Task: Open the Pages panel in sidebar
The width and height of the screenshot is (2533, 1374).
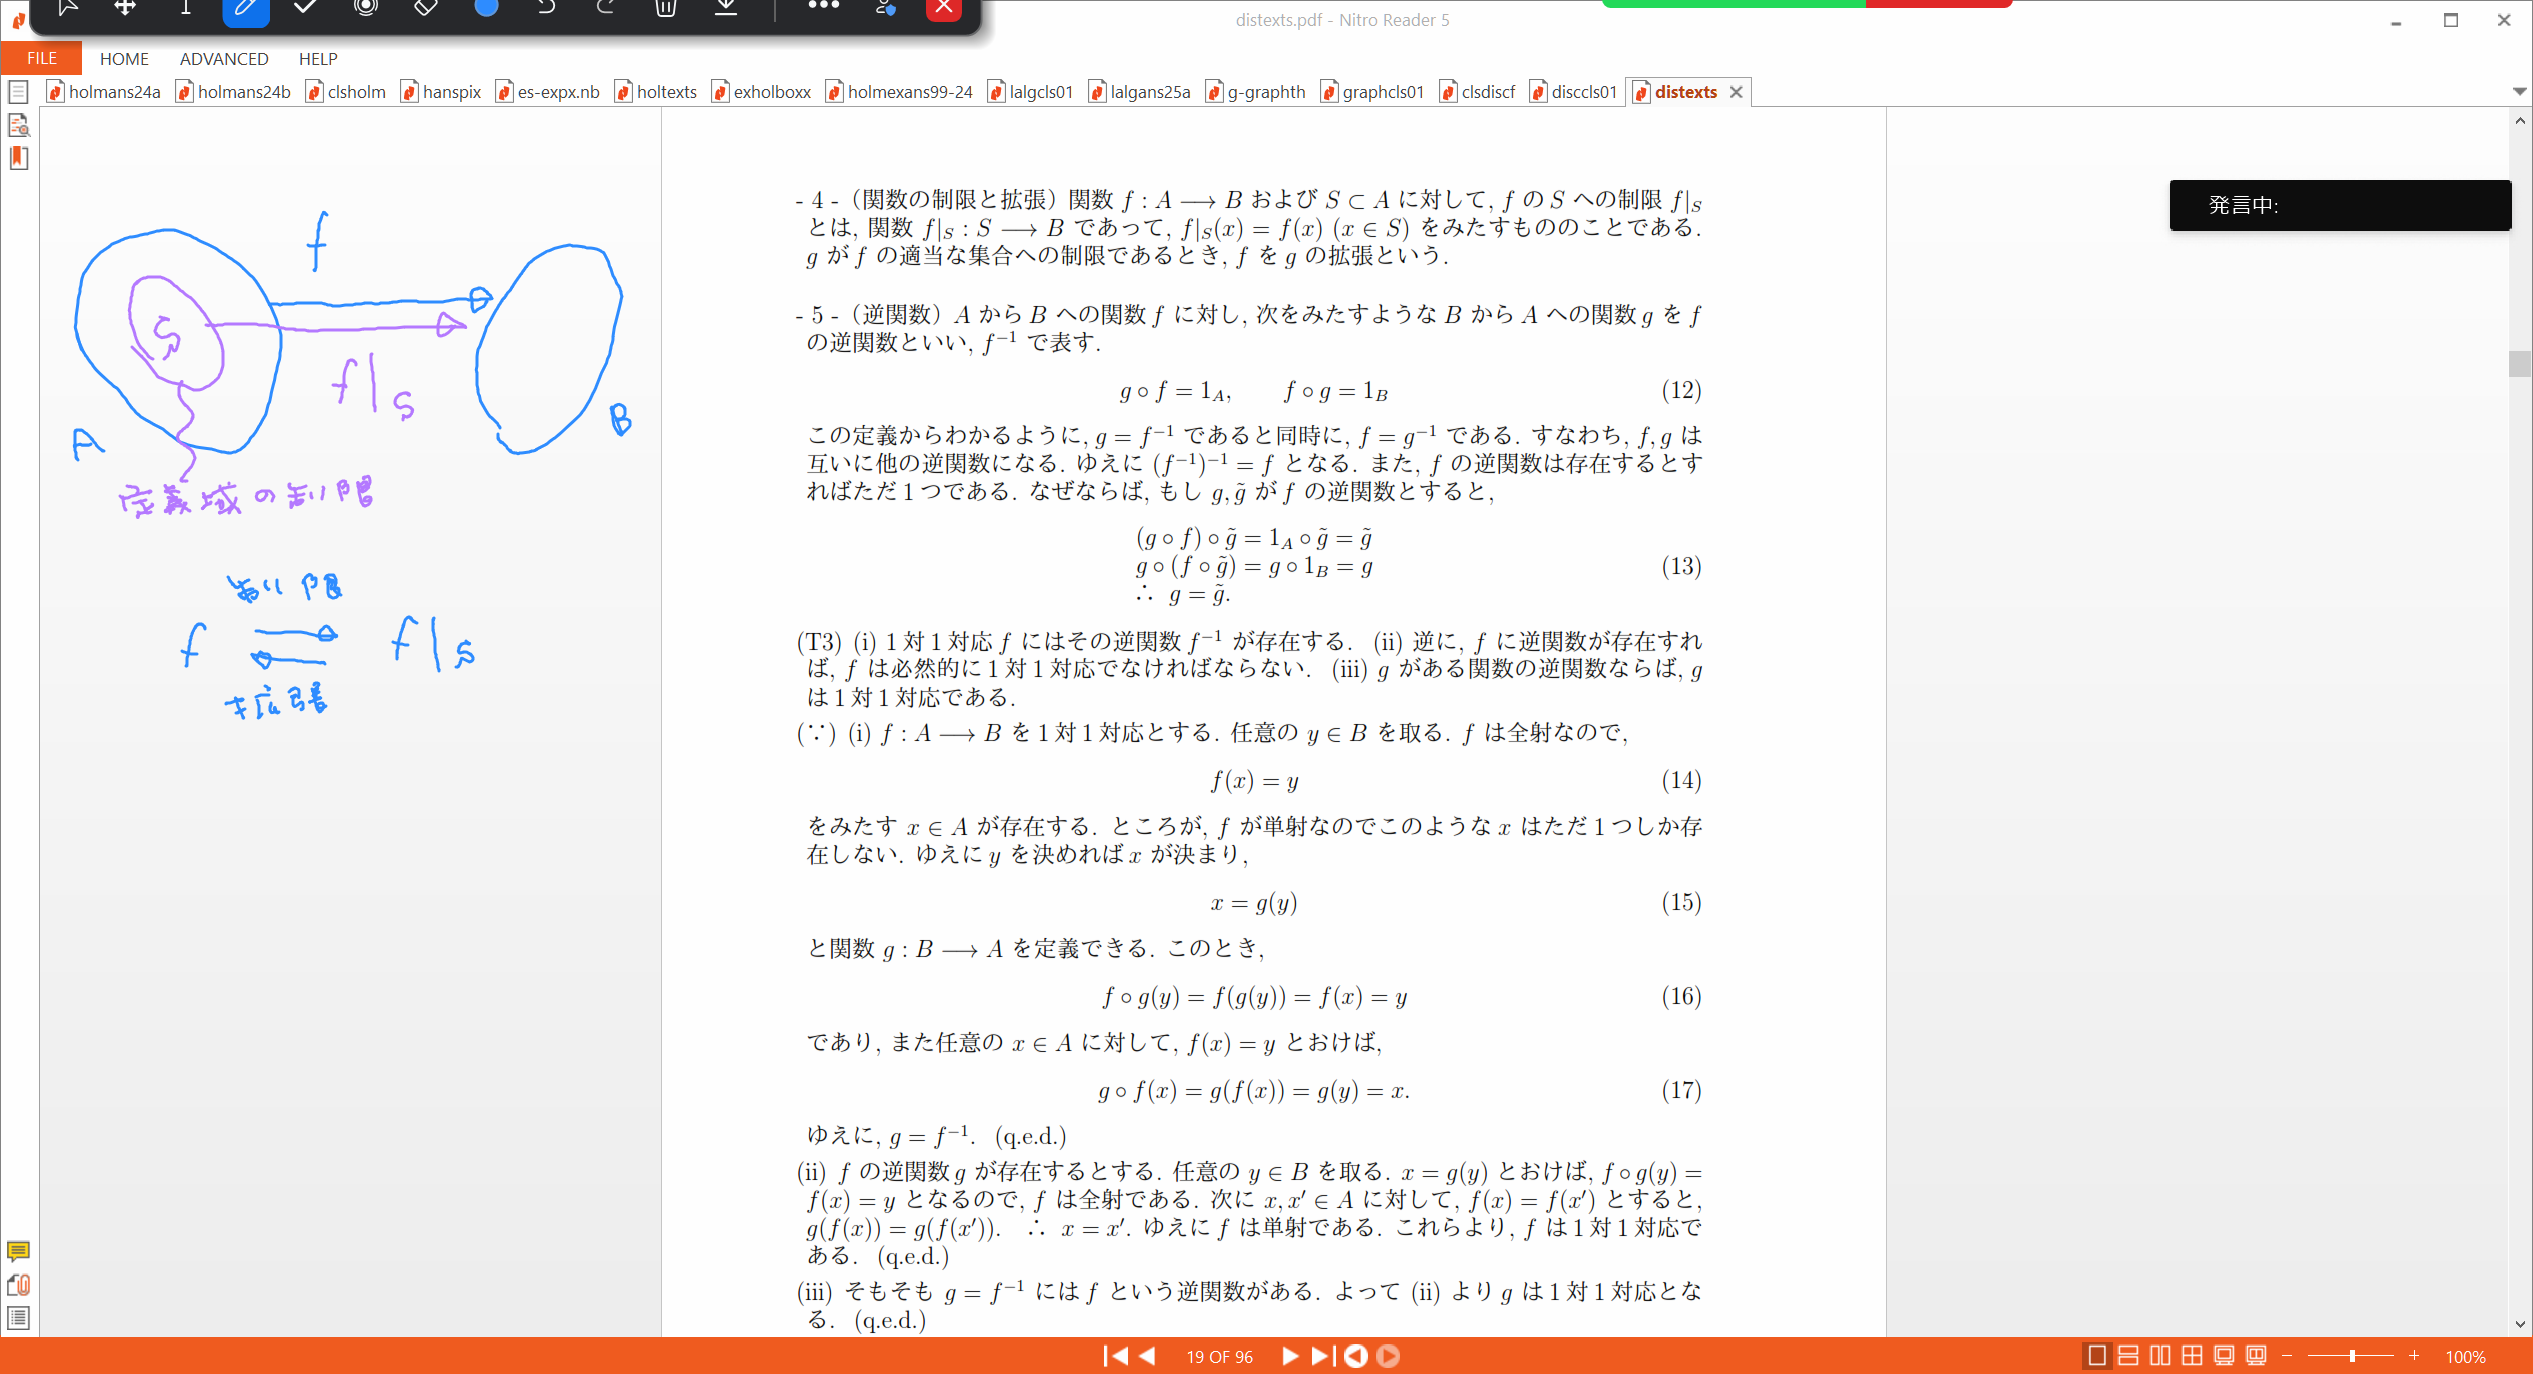Action: coord(18,92)
